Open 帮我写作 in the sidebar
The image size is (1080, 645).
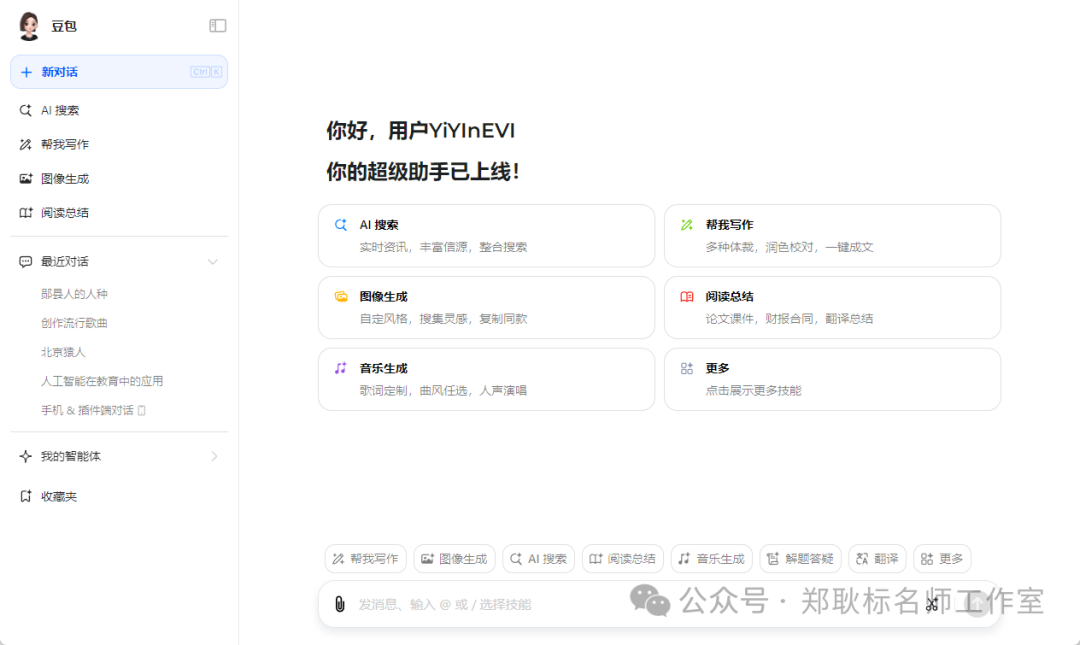point(119,144)
